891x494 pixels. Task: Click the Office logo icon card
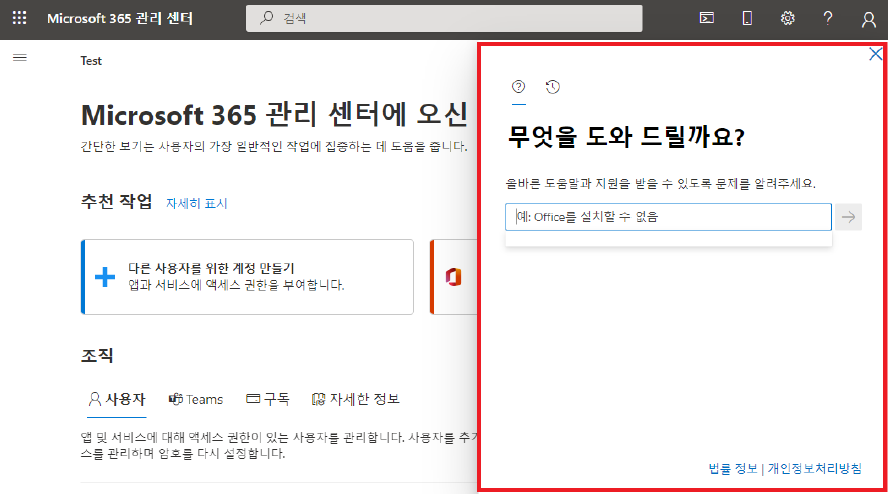point(453,277)
